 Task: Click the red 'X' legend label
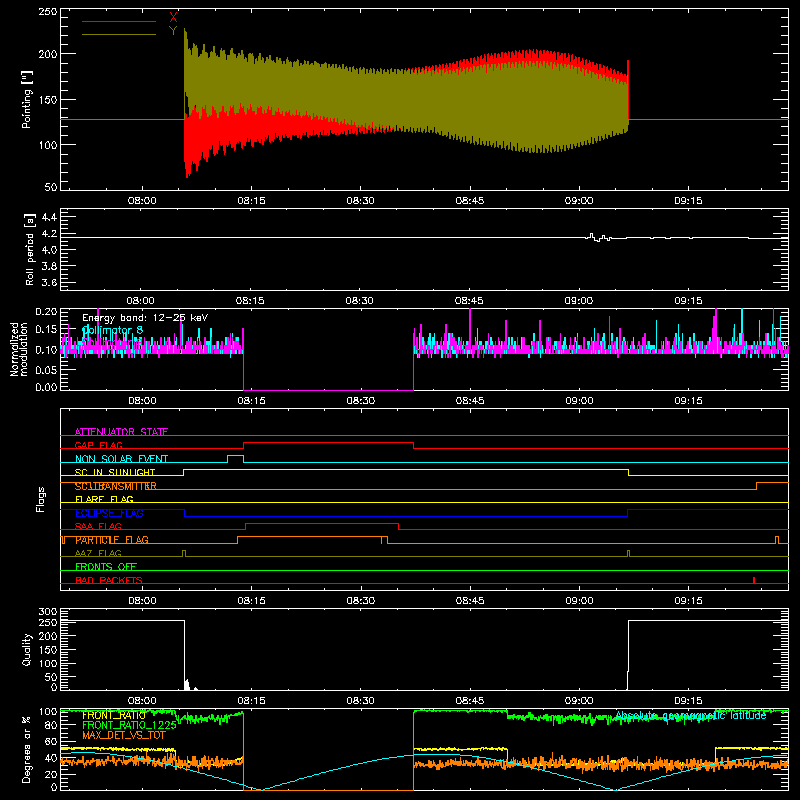(173, 17)
